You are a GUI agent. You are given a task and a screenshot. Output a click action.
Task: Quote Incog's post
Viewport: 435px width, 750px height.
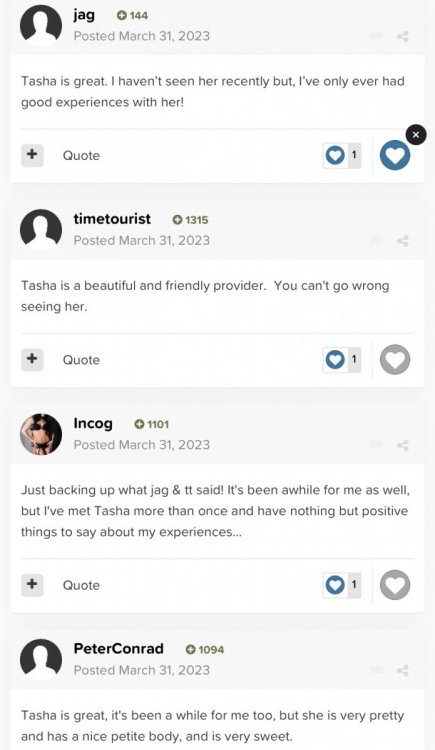point(81,585)
